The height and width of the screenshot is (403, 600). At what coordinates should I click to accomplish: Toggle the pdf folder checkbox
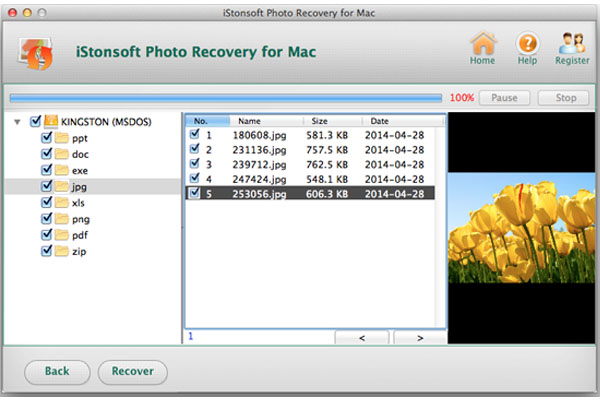pyautogui.click(x=46, y=234)
